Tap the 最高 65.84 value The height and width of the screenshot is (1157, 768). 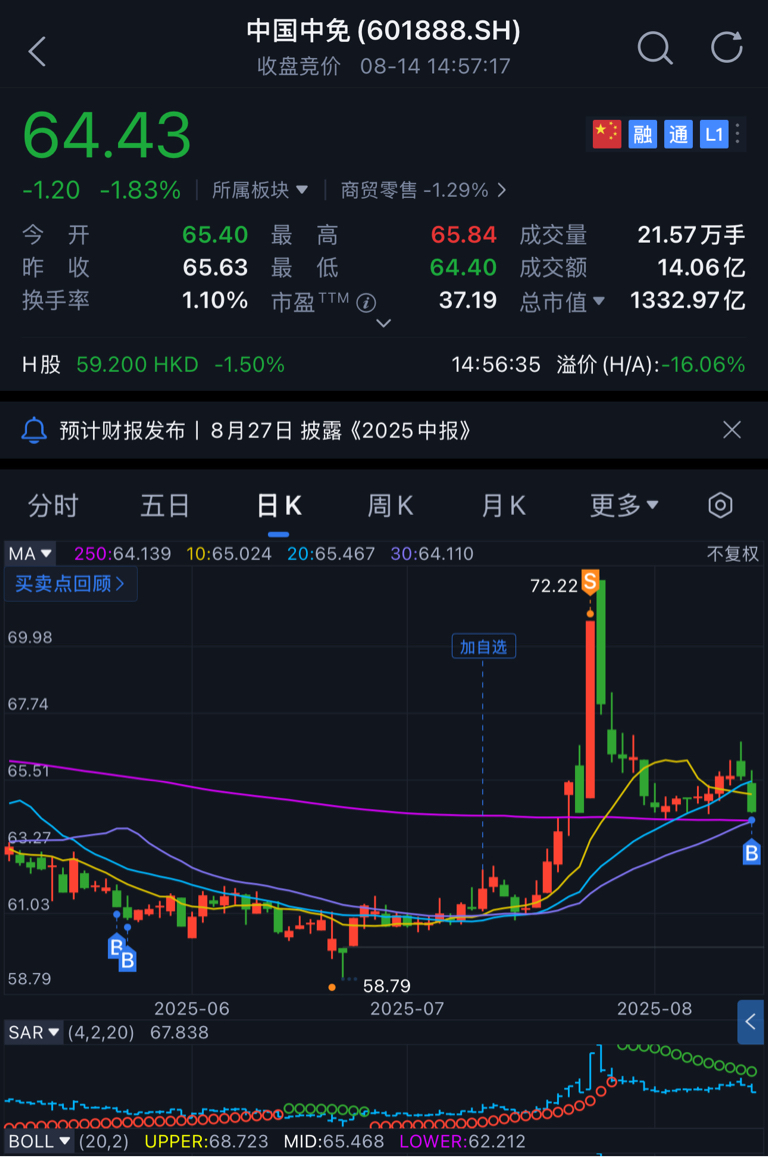pos(463,235)
